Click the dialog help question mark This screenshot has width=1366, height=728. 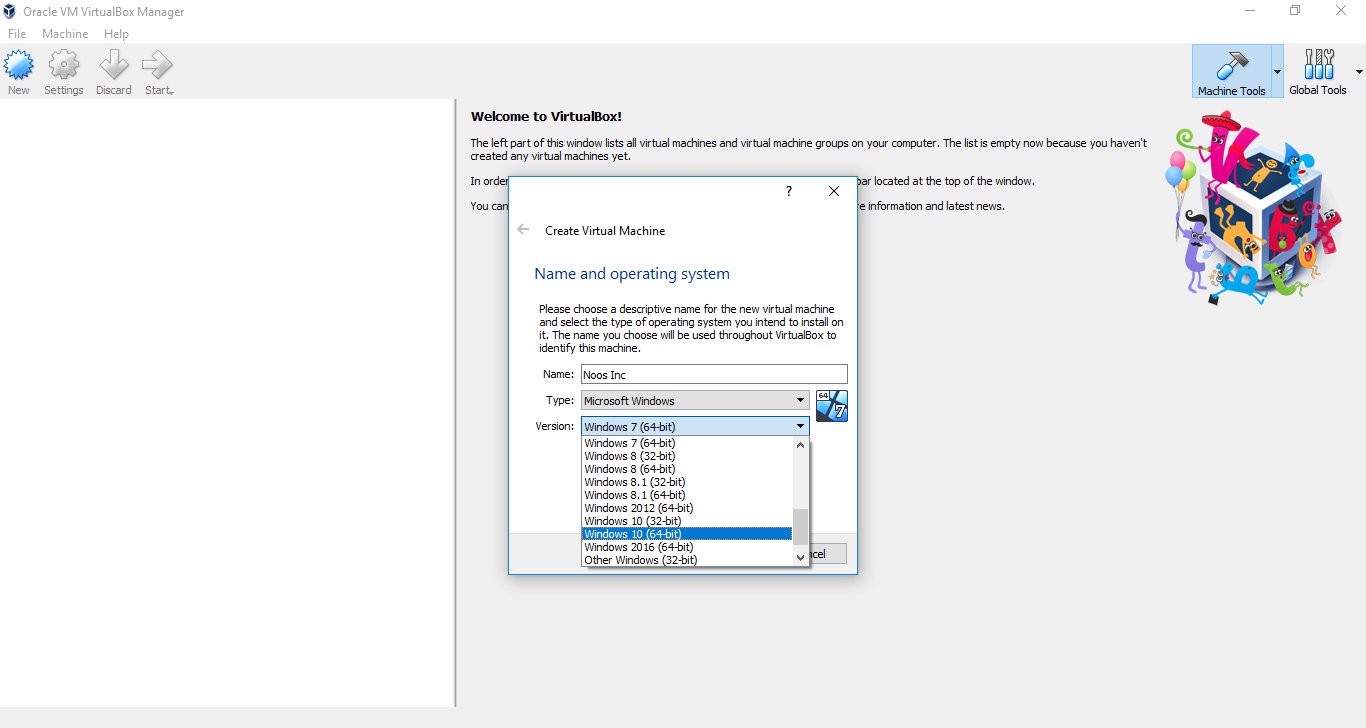point(788,191)
